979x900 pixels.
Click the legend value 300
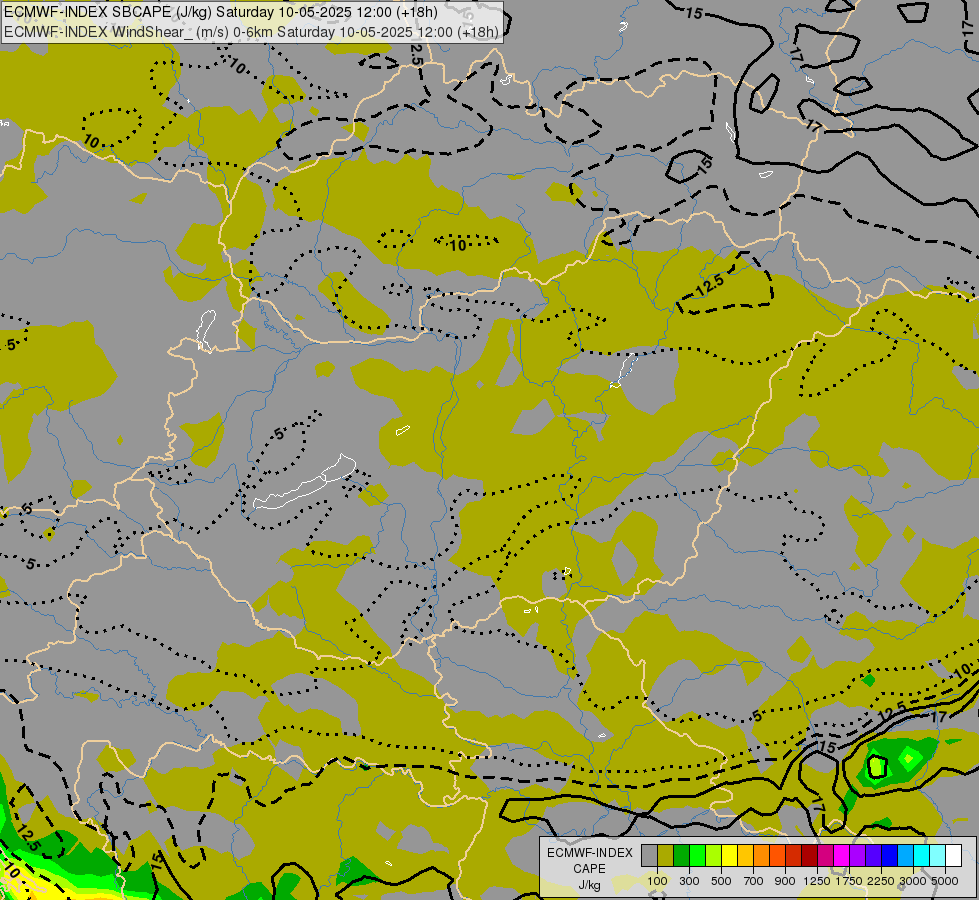tap(689, 881)
